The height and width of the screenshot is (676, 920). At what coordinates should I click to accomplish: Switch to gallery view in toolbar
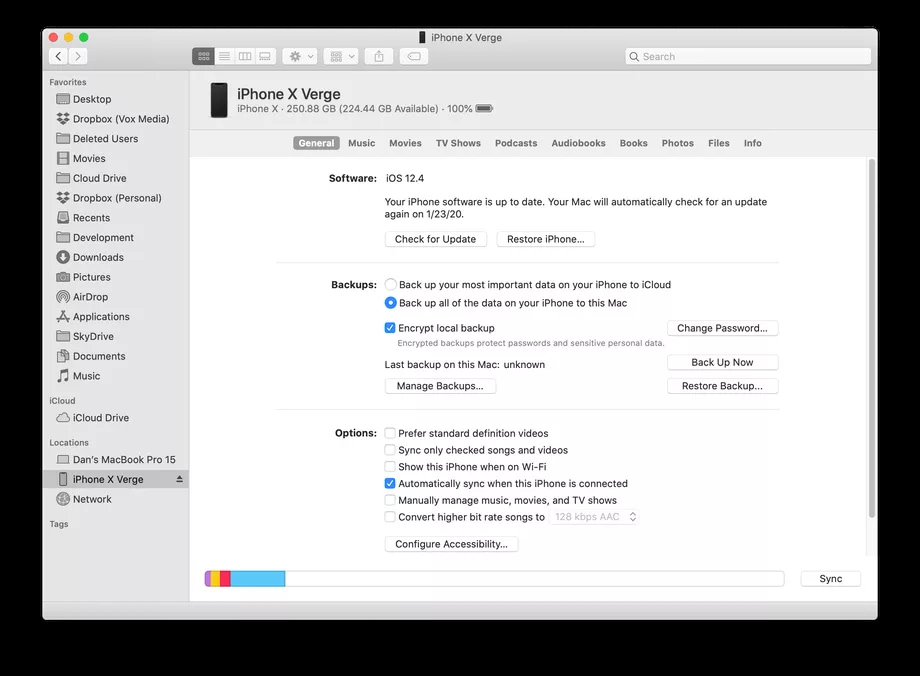pyautogui.click(x=265, y=56)
